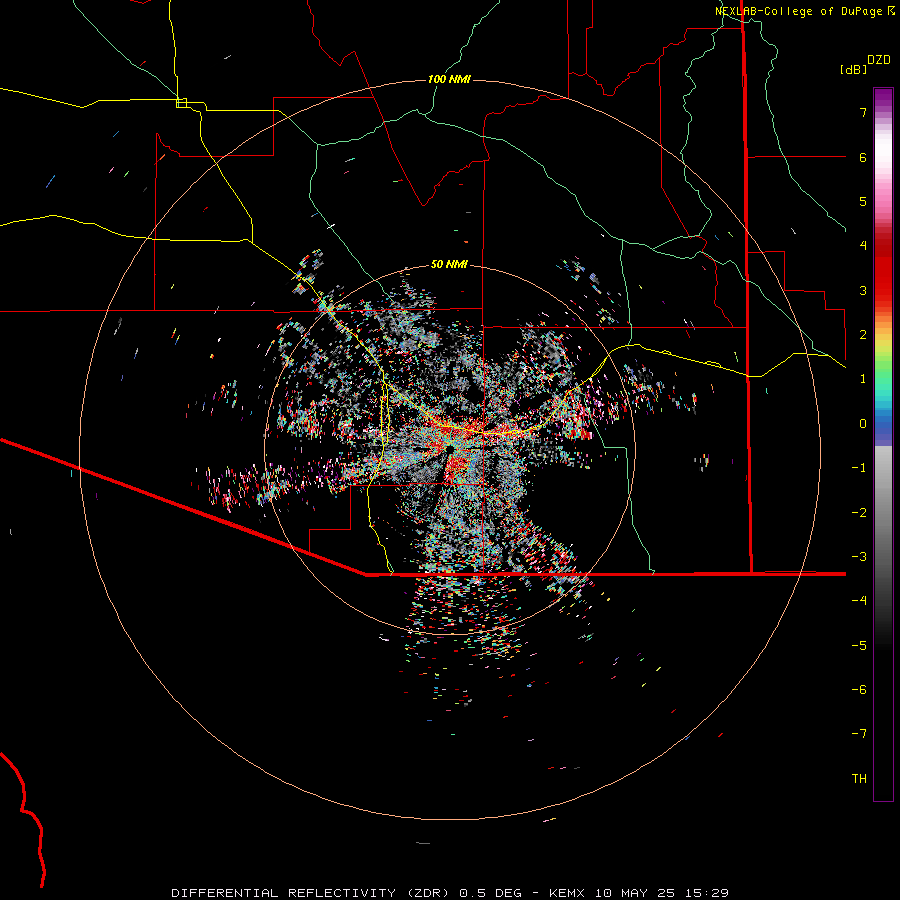Click the scale value -7
Screen dimensions: 900x900
click(x=859, y=734)
